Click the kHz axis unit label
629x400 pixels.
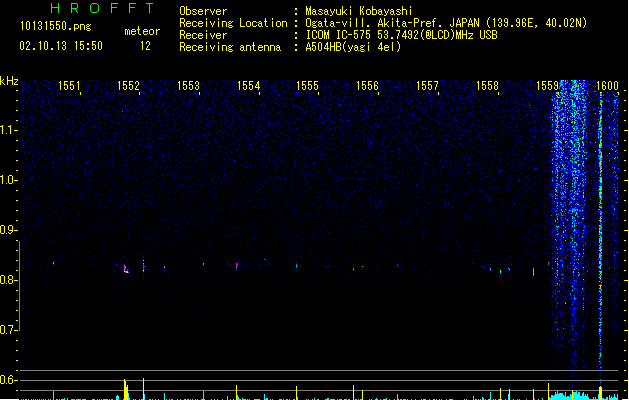click(9, 81)
